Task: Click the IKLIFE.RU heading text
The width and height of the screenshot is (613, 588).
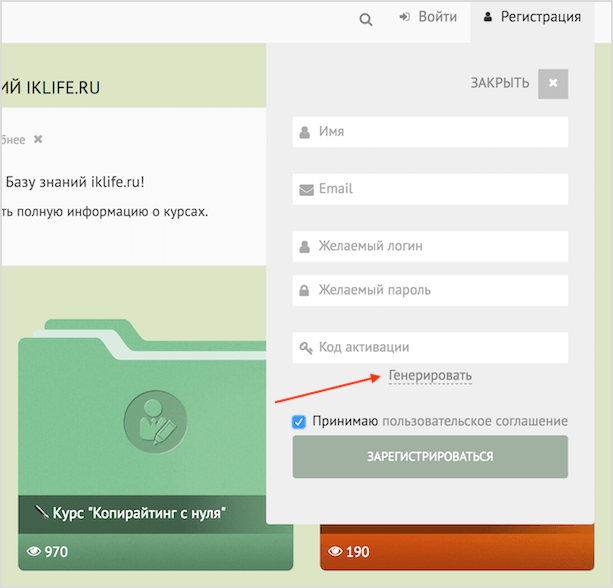Action: coord(63,88)
